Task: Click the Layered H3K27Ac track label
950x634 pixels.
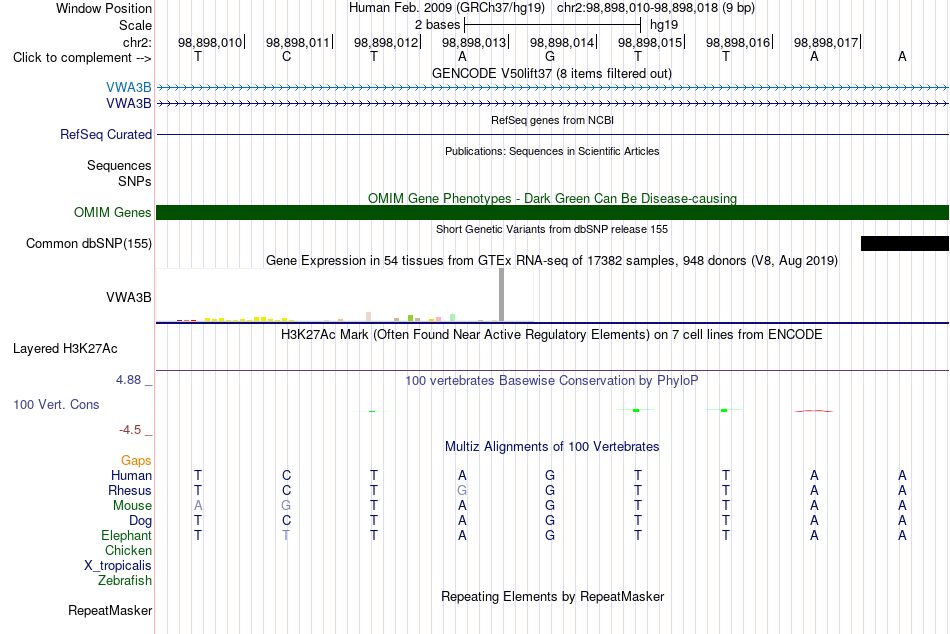Action: [65, 349]
